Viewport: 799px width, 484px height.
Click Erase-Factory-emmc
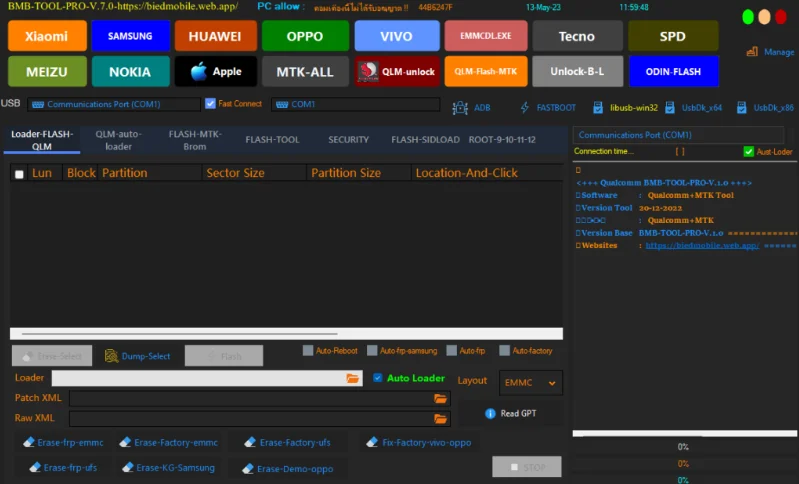pyautogui.click(x=169, y=442)
